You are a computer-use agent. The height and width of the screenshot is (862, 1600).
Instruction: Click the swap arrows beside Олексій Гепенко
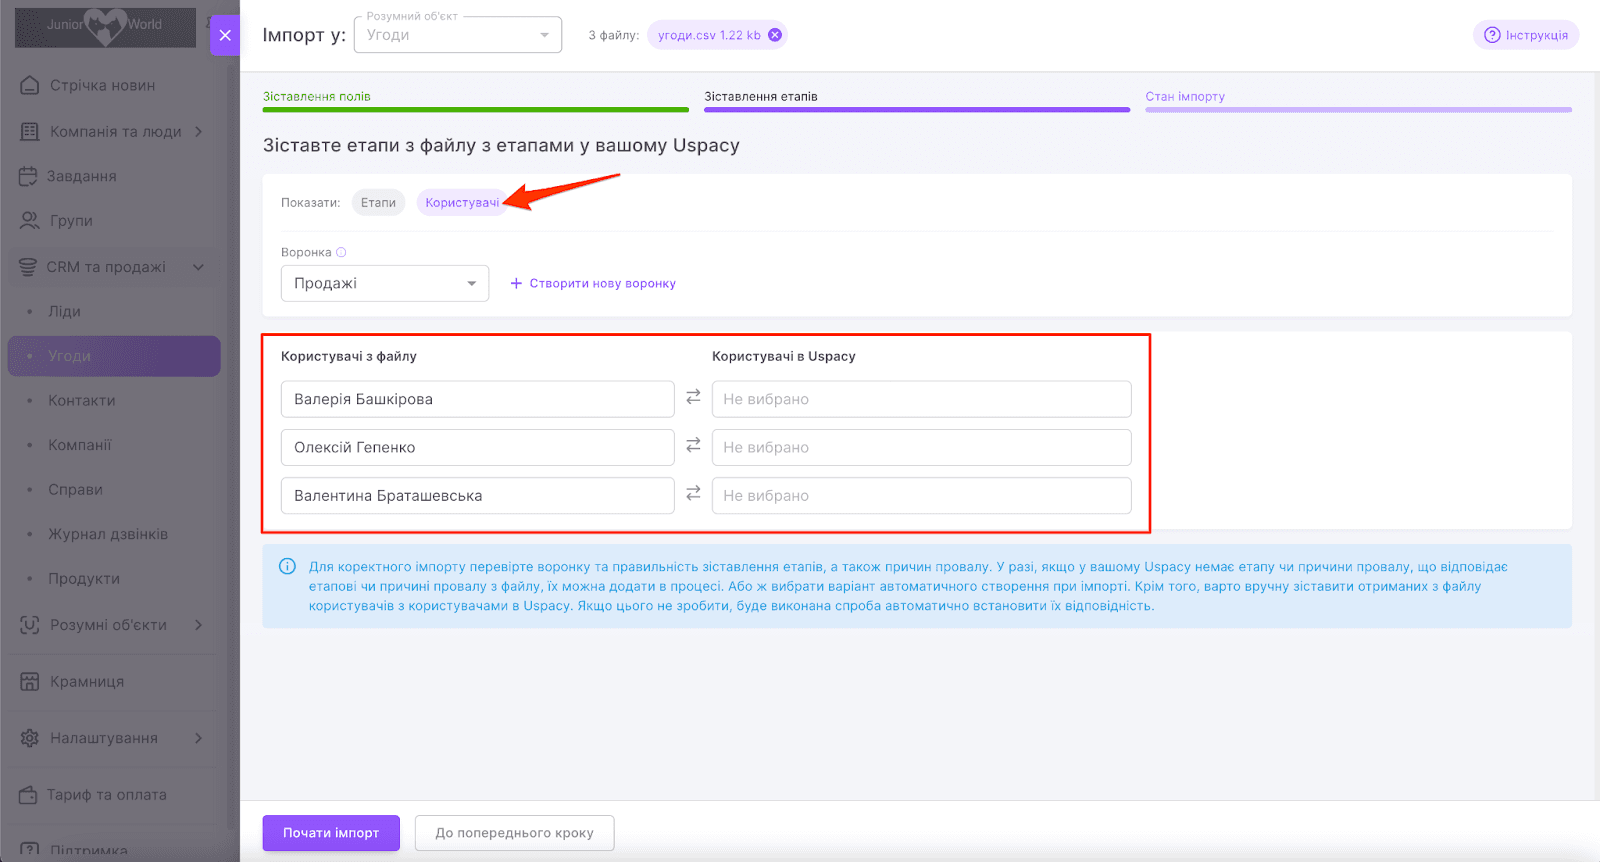tap(693, 446)
